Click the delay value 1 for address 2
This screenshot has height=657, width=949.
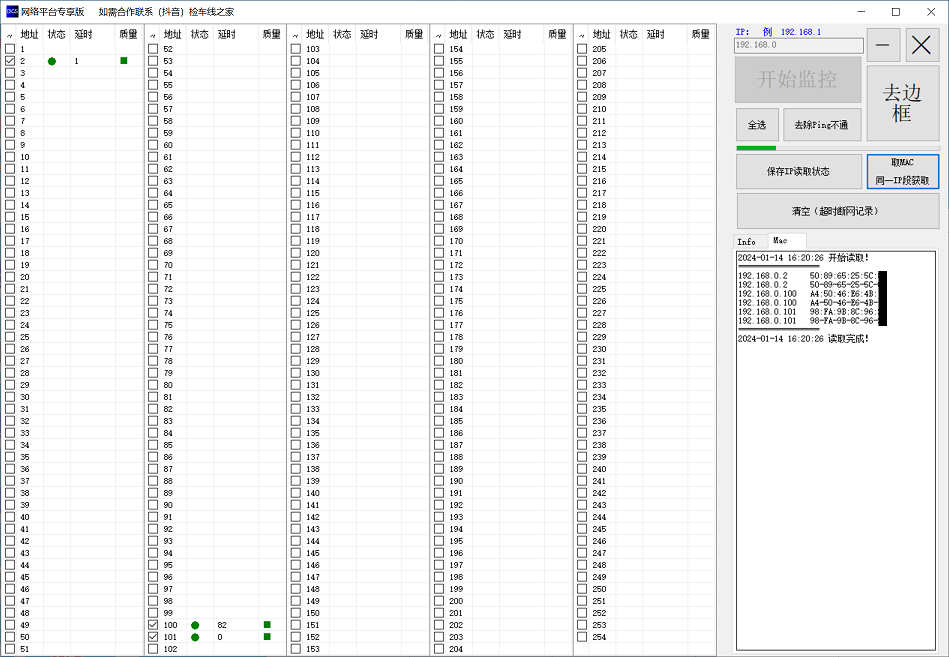tap(76, 61)
